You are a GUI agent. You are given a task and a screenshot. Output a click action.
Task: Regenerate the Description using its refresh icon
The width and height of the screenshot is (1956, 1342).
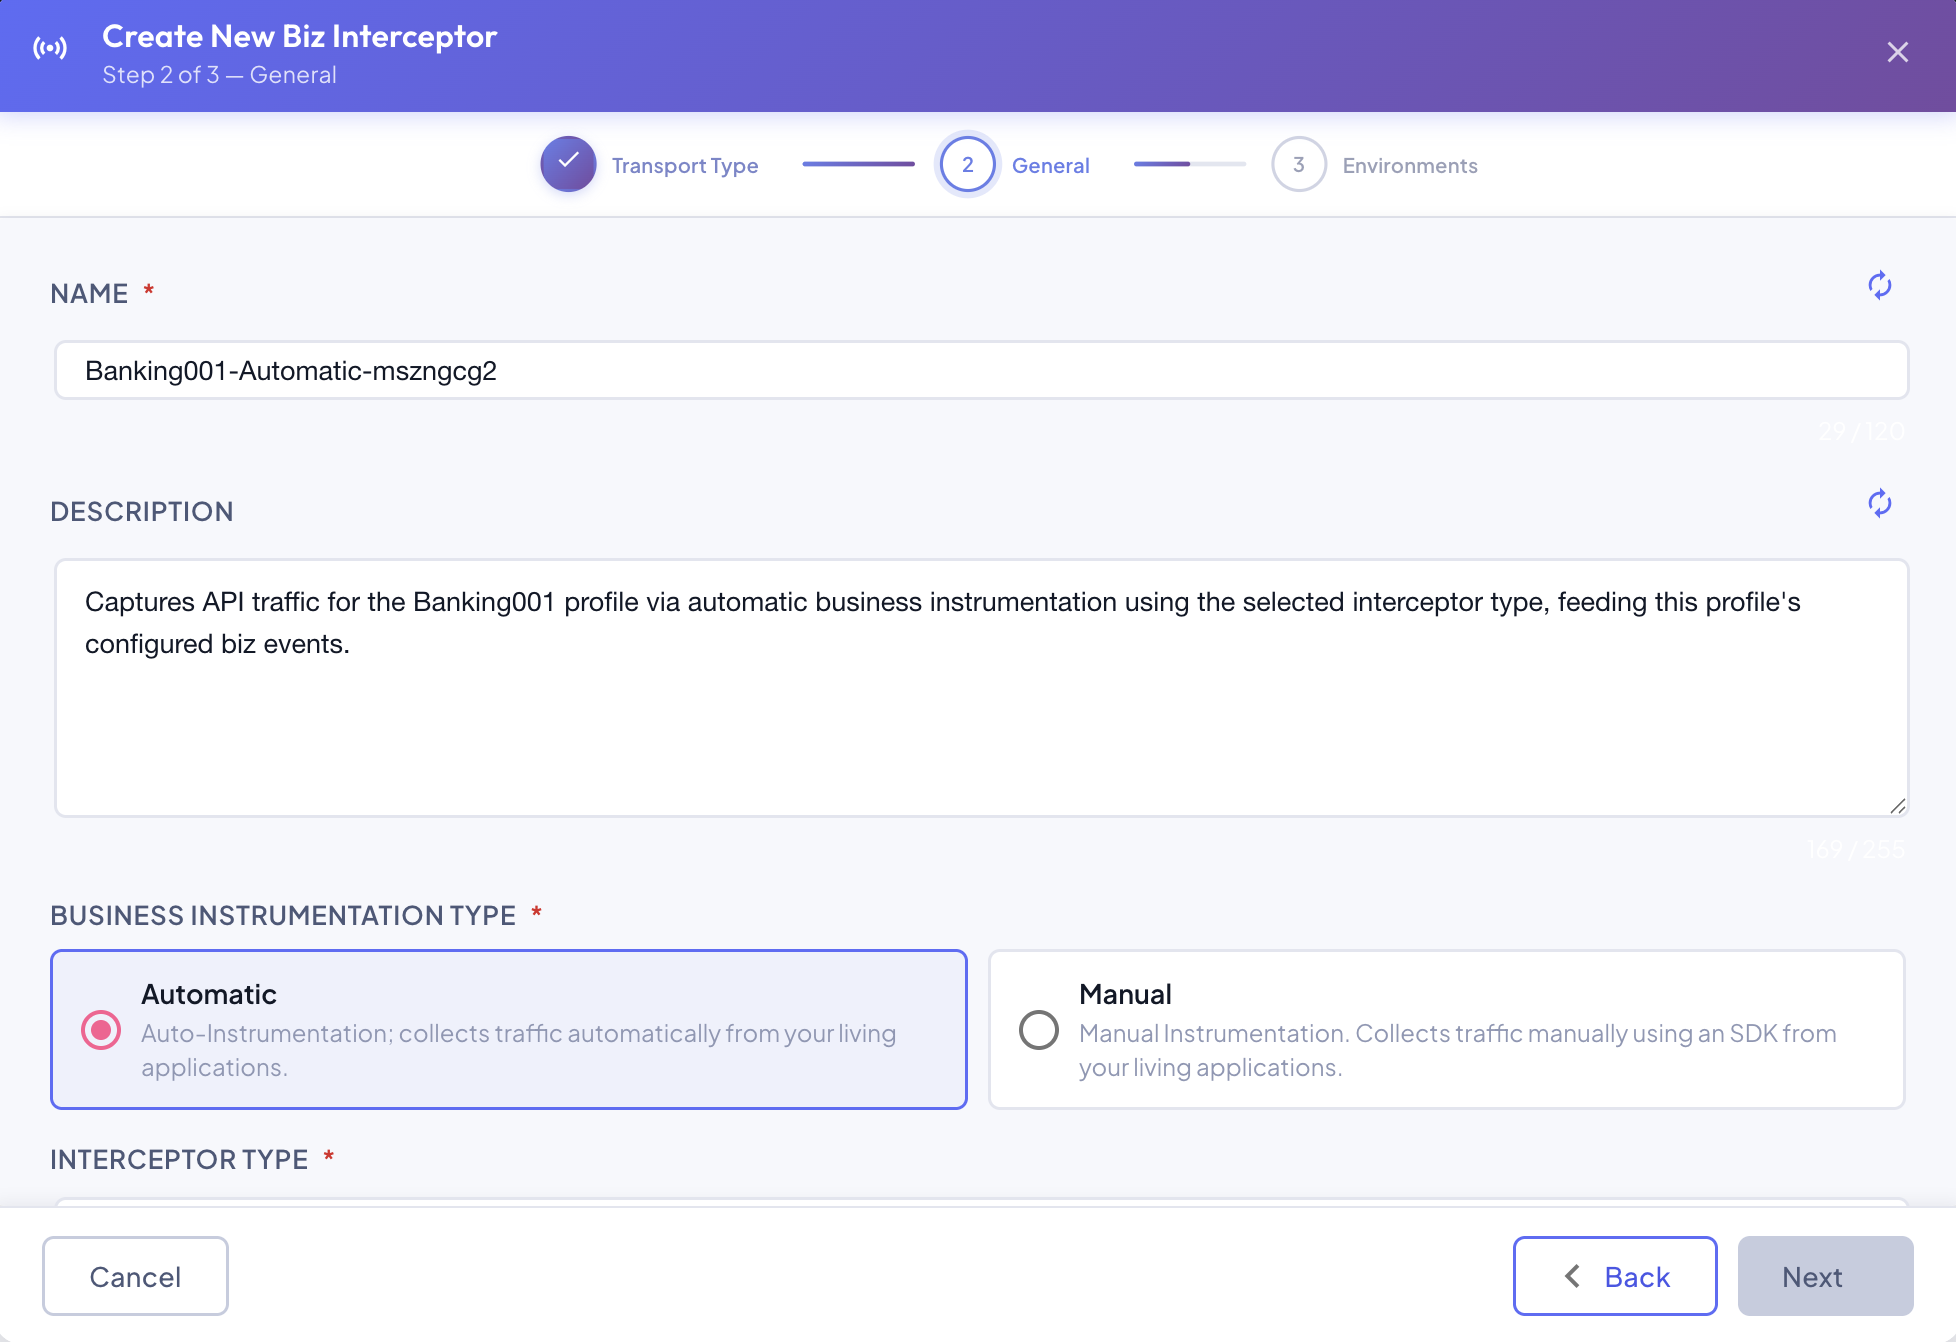[x=1880, y=503]
